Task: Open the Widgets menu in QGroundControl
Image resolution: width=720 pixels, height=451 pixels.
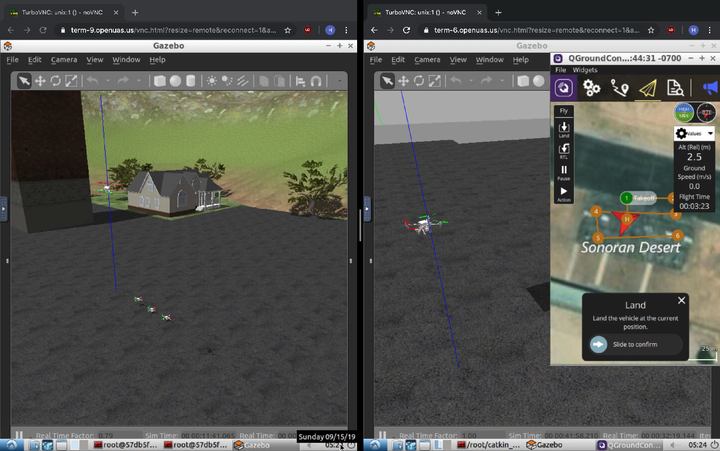Action: pyautogui.click(x=585, y=70)
